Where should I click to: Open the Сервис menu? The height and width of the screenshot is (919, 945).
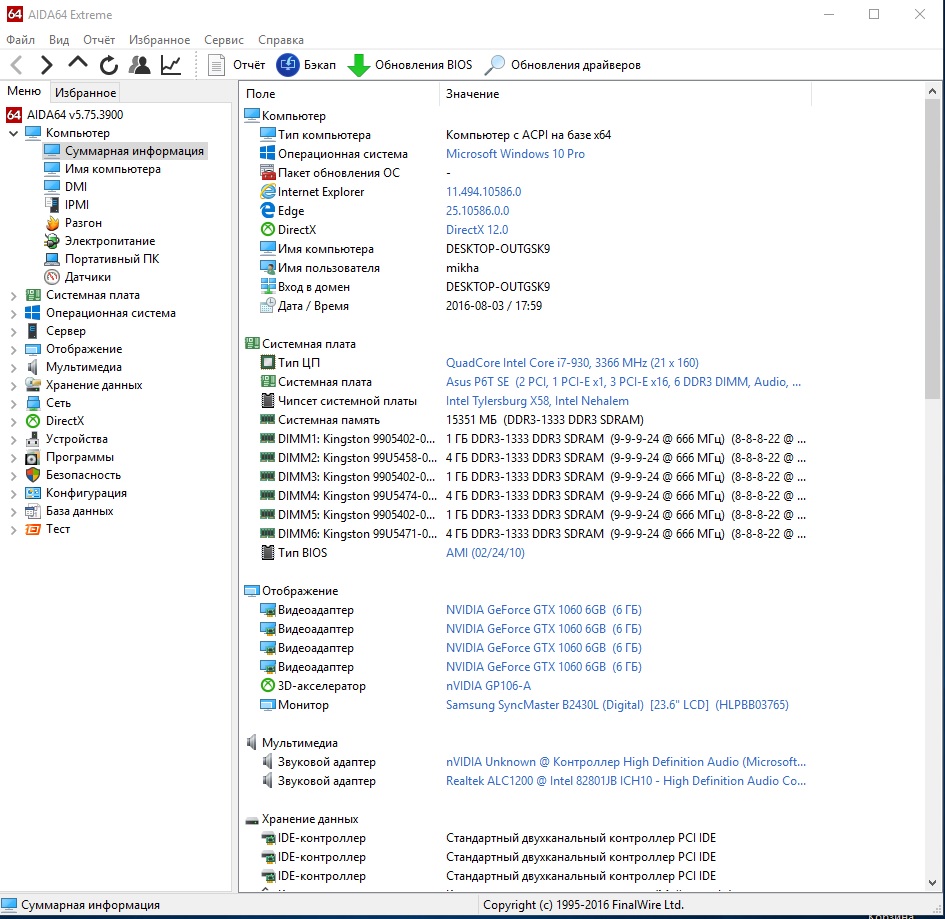coord(224,40)
